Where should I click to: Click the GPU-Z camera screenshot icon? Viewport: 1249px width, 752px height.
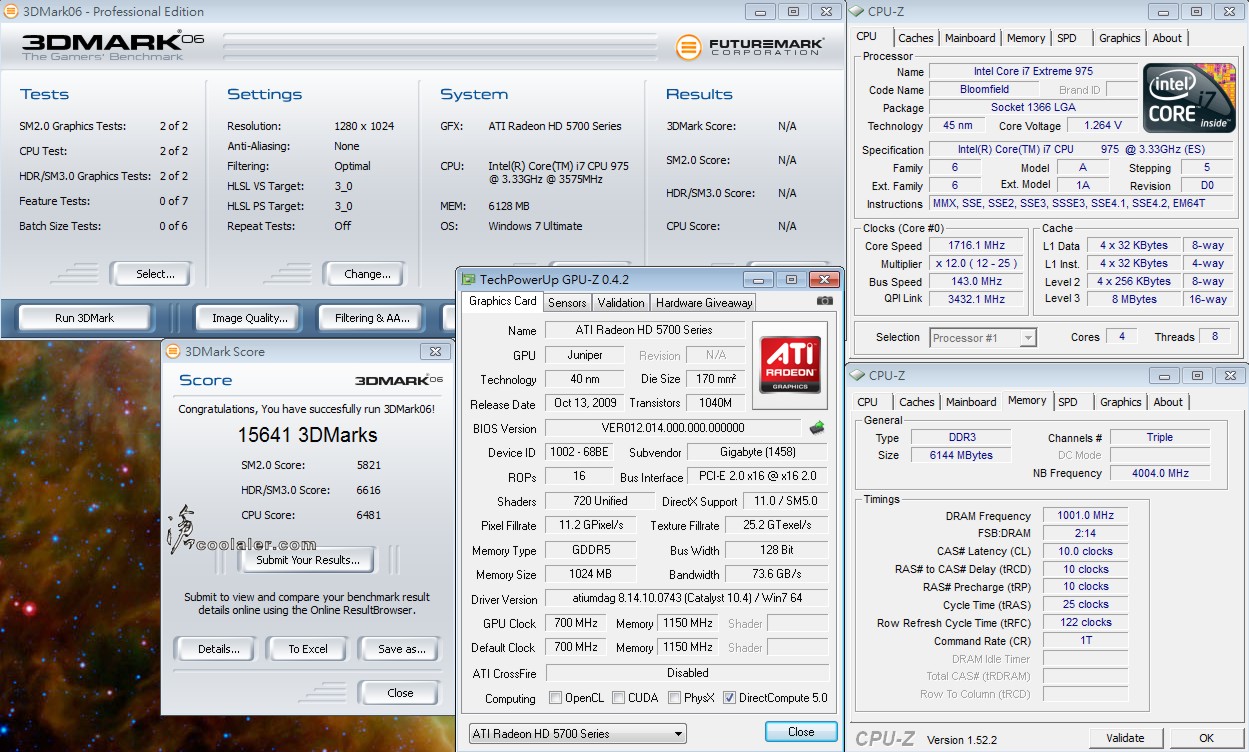point(825,301)
